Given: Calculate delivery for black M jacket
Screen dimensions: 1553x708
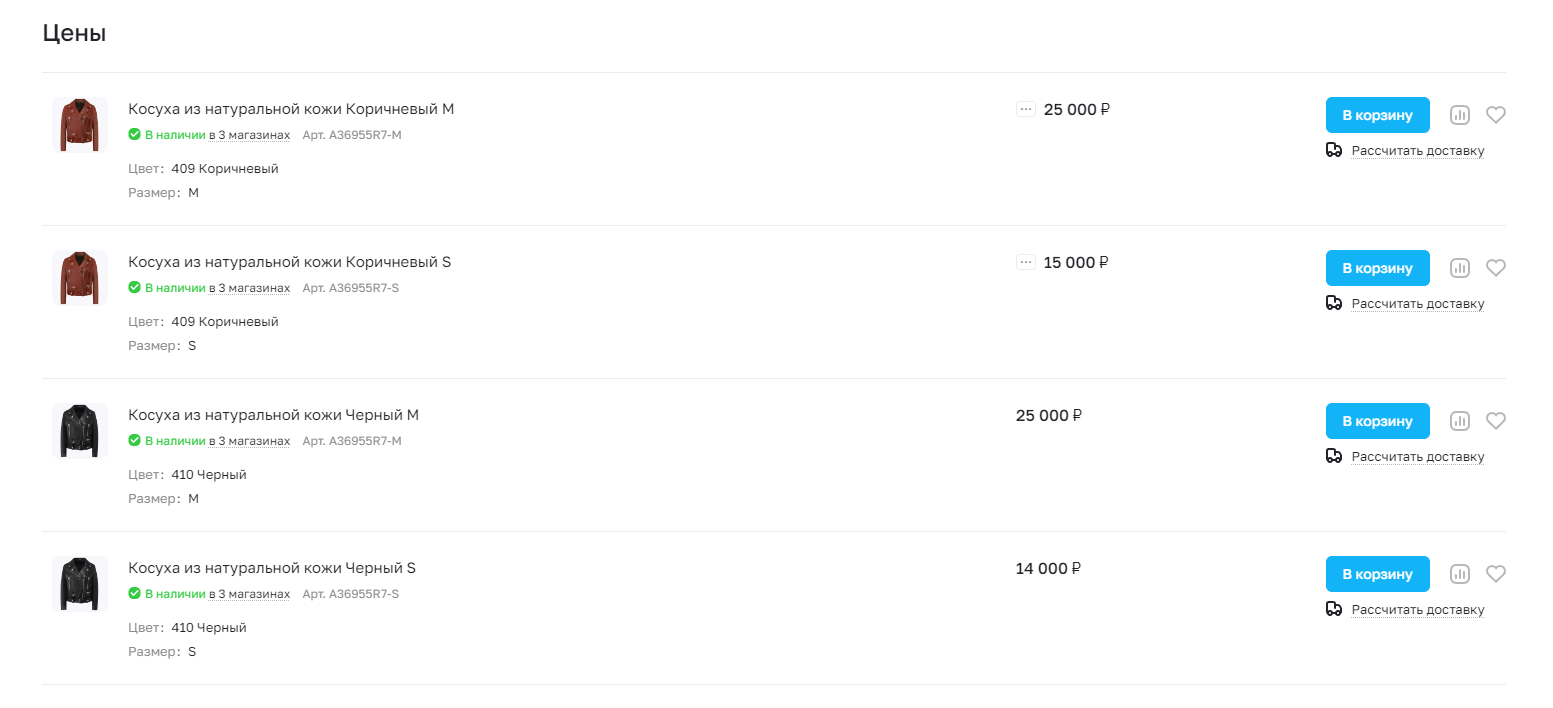Looking at the screenshot, I should (1417, 457).
